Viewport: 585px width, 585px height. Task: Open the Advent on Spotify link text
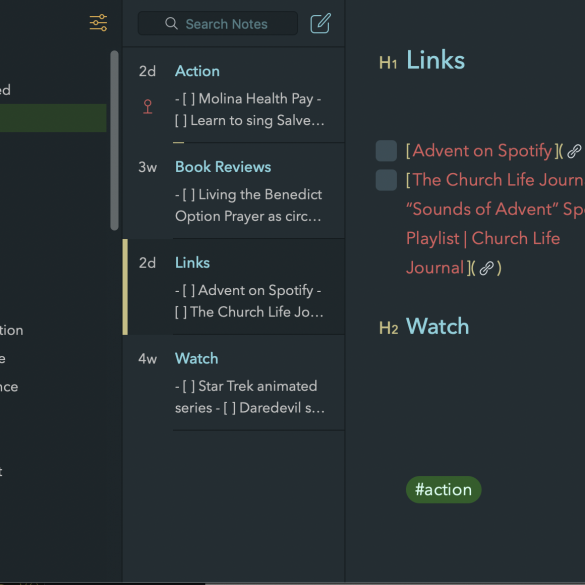click(482, 151)
